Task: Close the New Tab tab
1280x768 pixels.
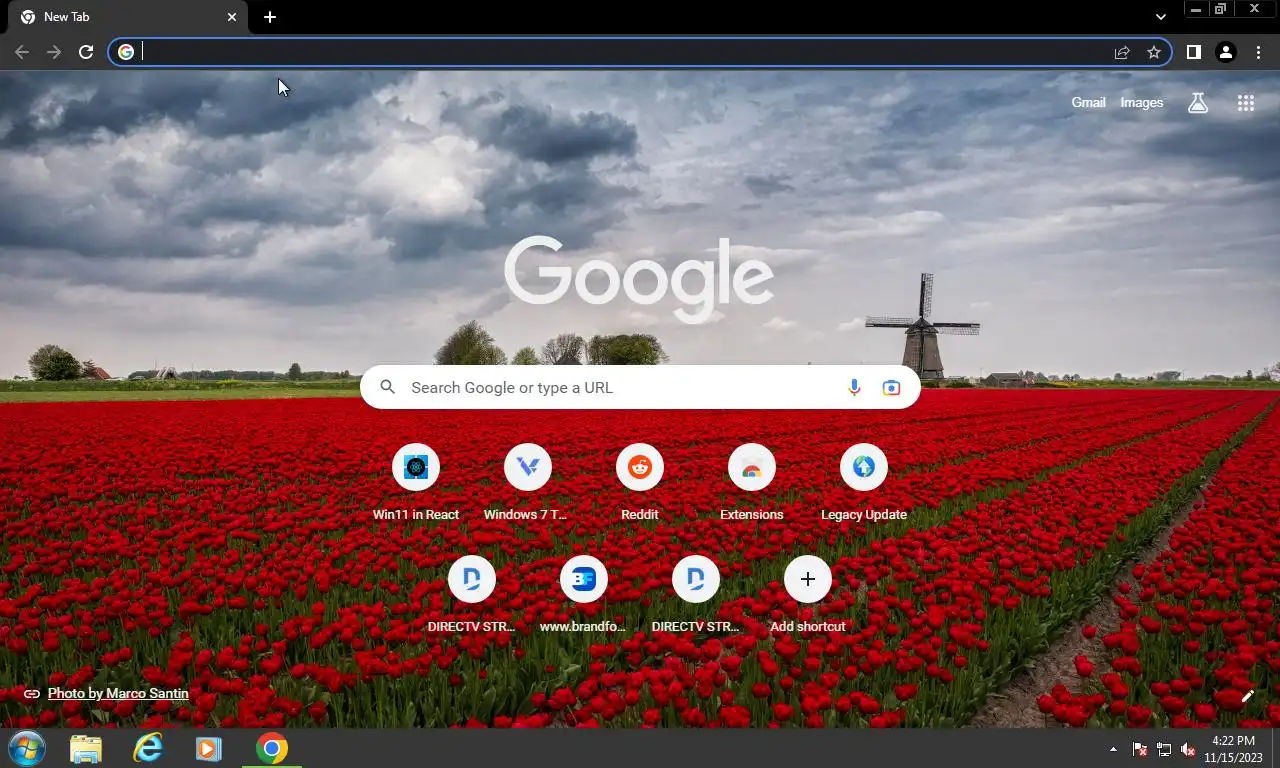Action: (232, 17)
